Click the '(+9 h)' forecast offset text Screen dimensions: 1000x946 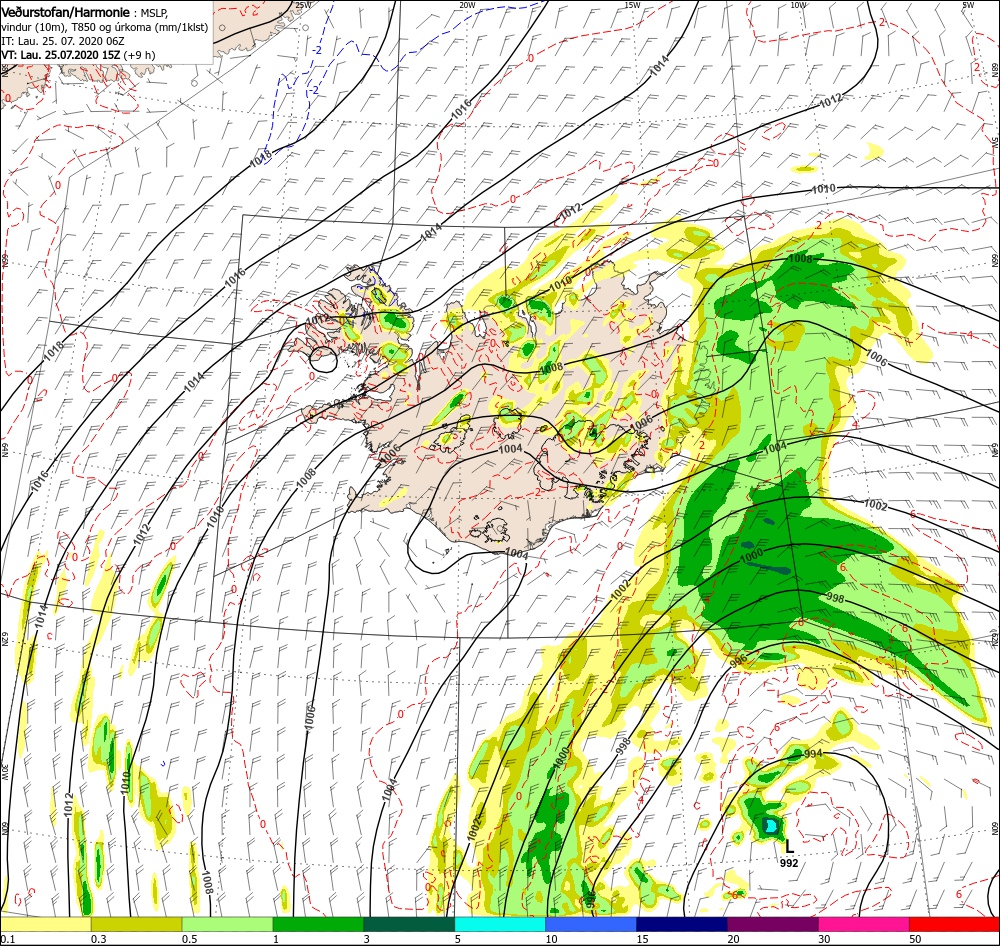[139, 55]
